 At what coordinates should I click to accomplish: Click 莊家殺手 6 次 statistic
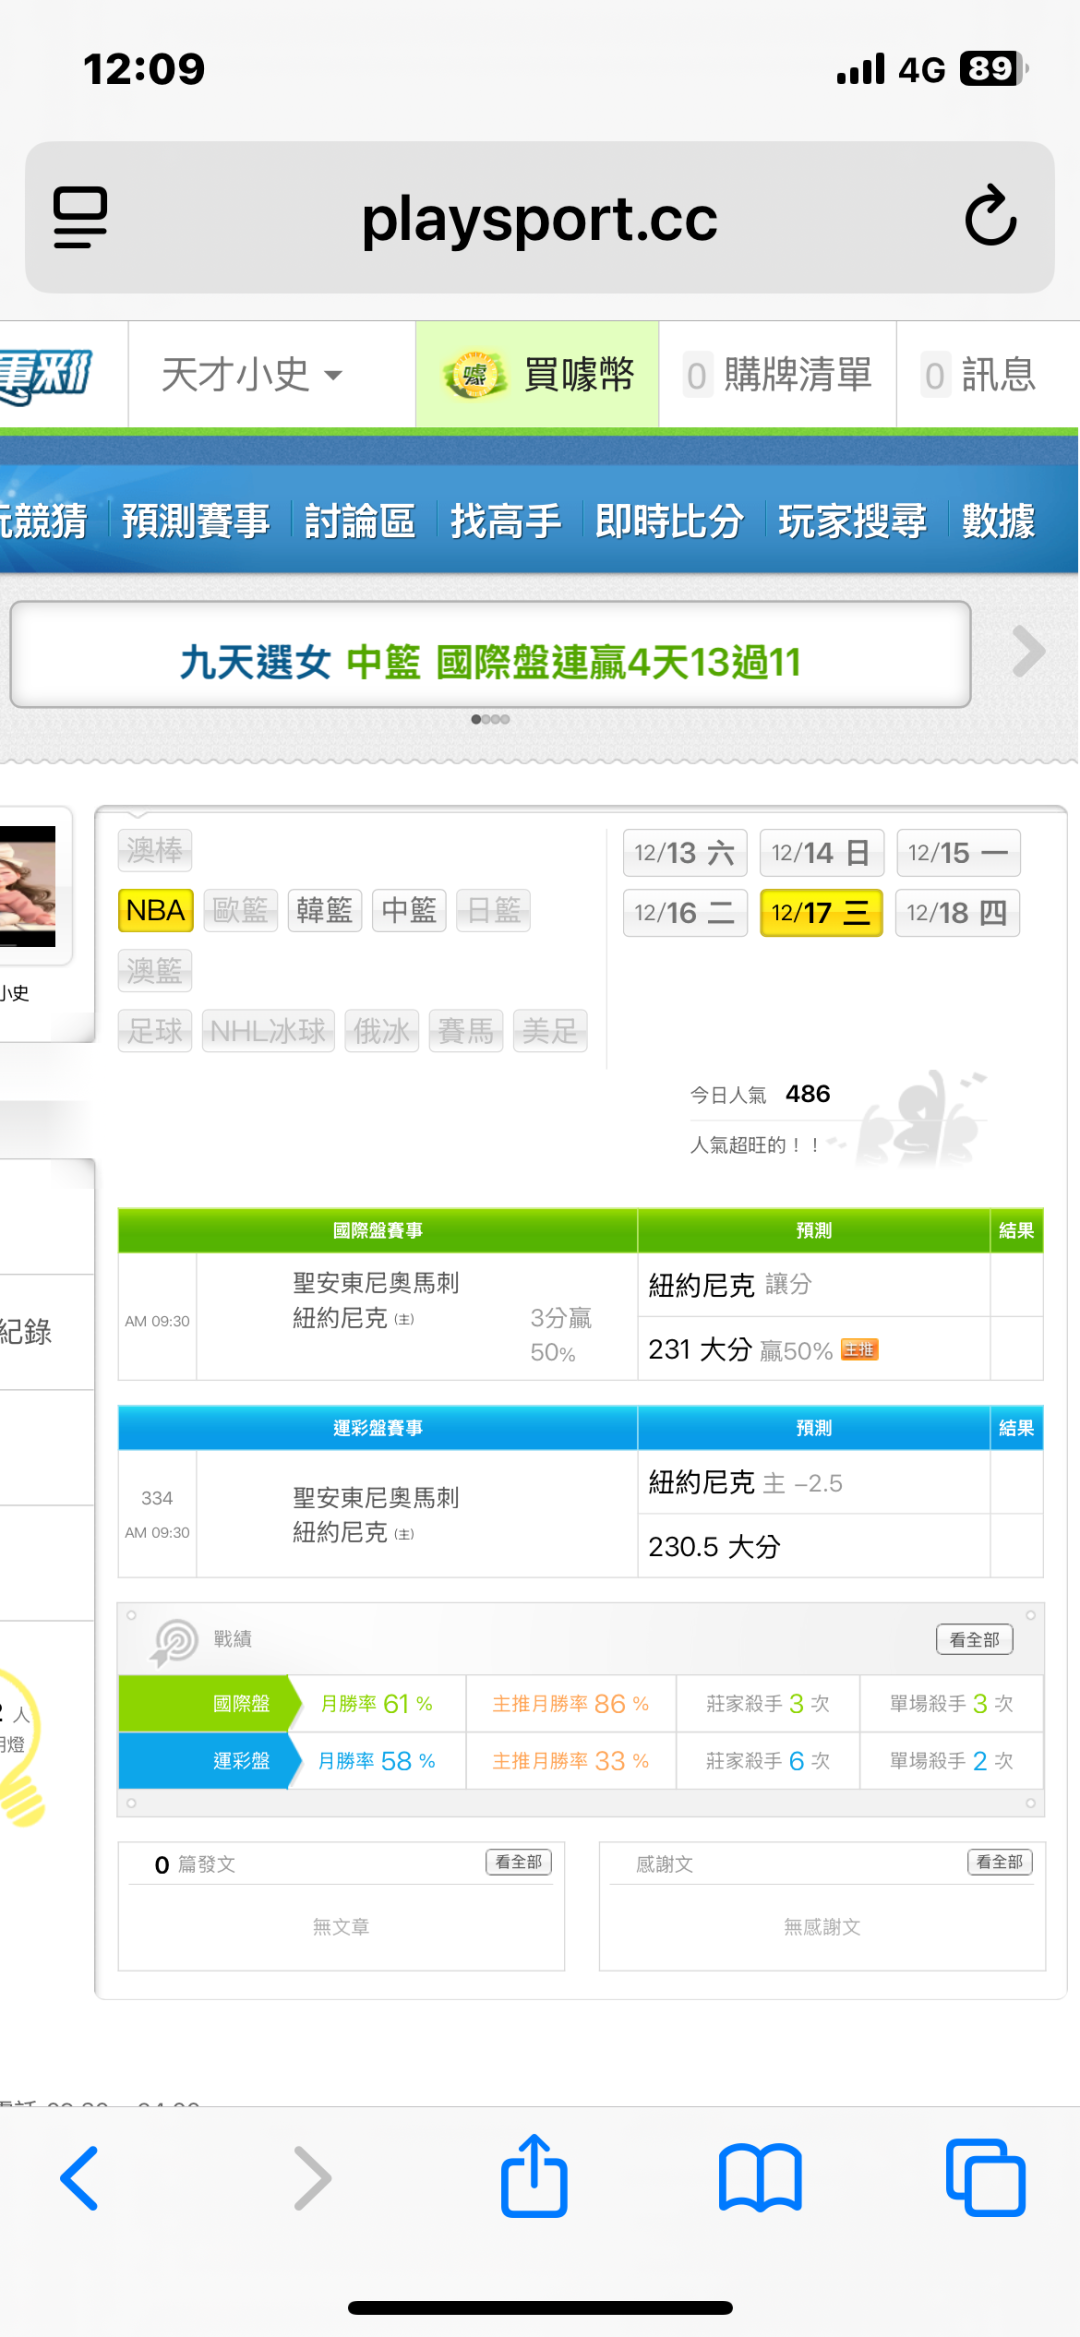(768, 1761)
